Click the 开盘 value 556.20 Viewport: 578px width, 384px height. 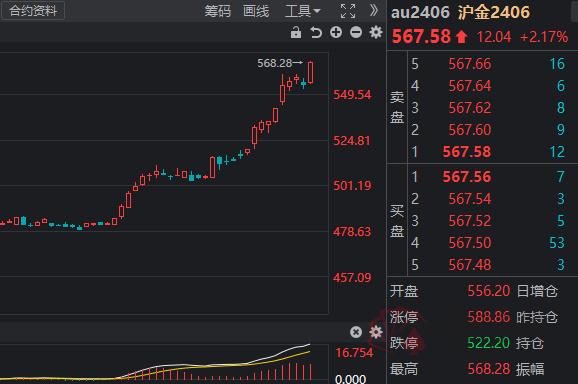[x=488, y=291]
